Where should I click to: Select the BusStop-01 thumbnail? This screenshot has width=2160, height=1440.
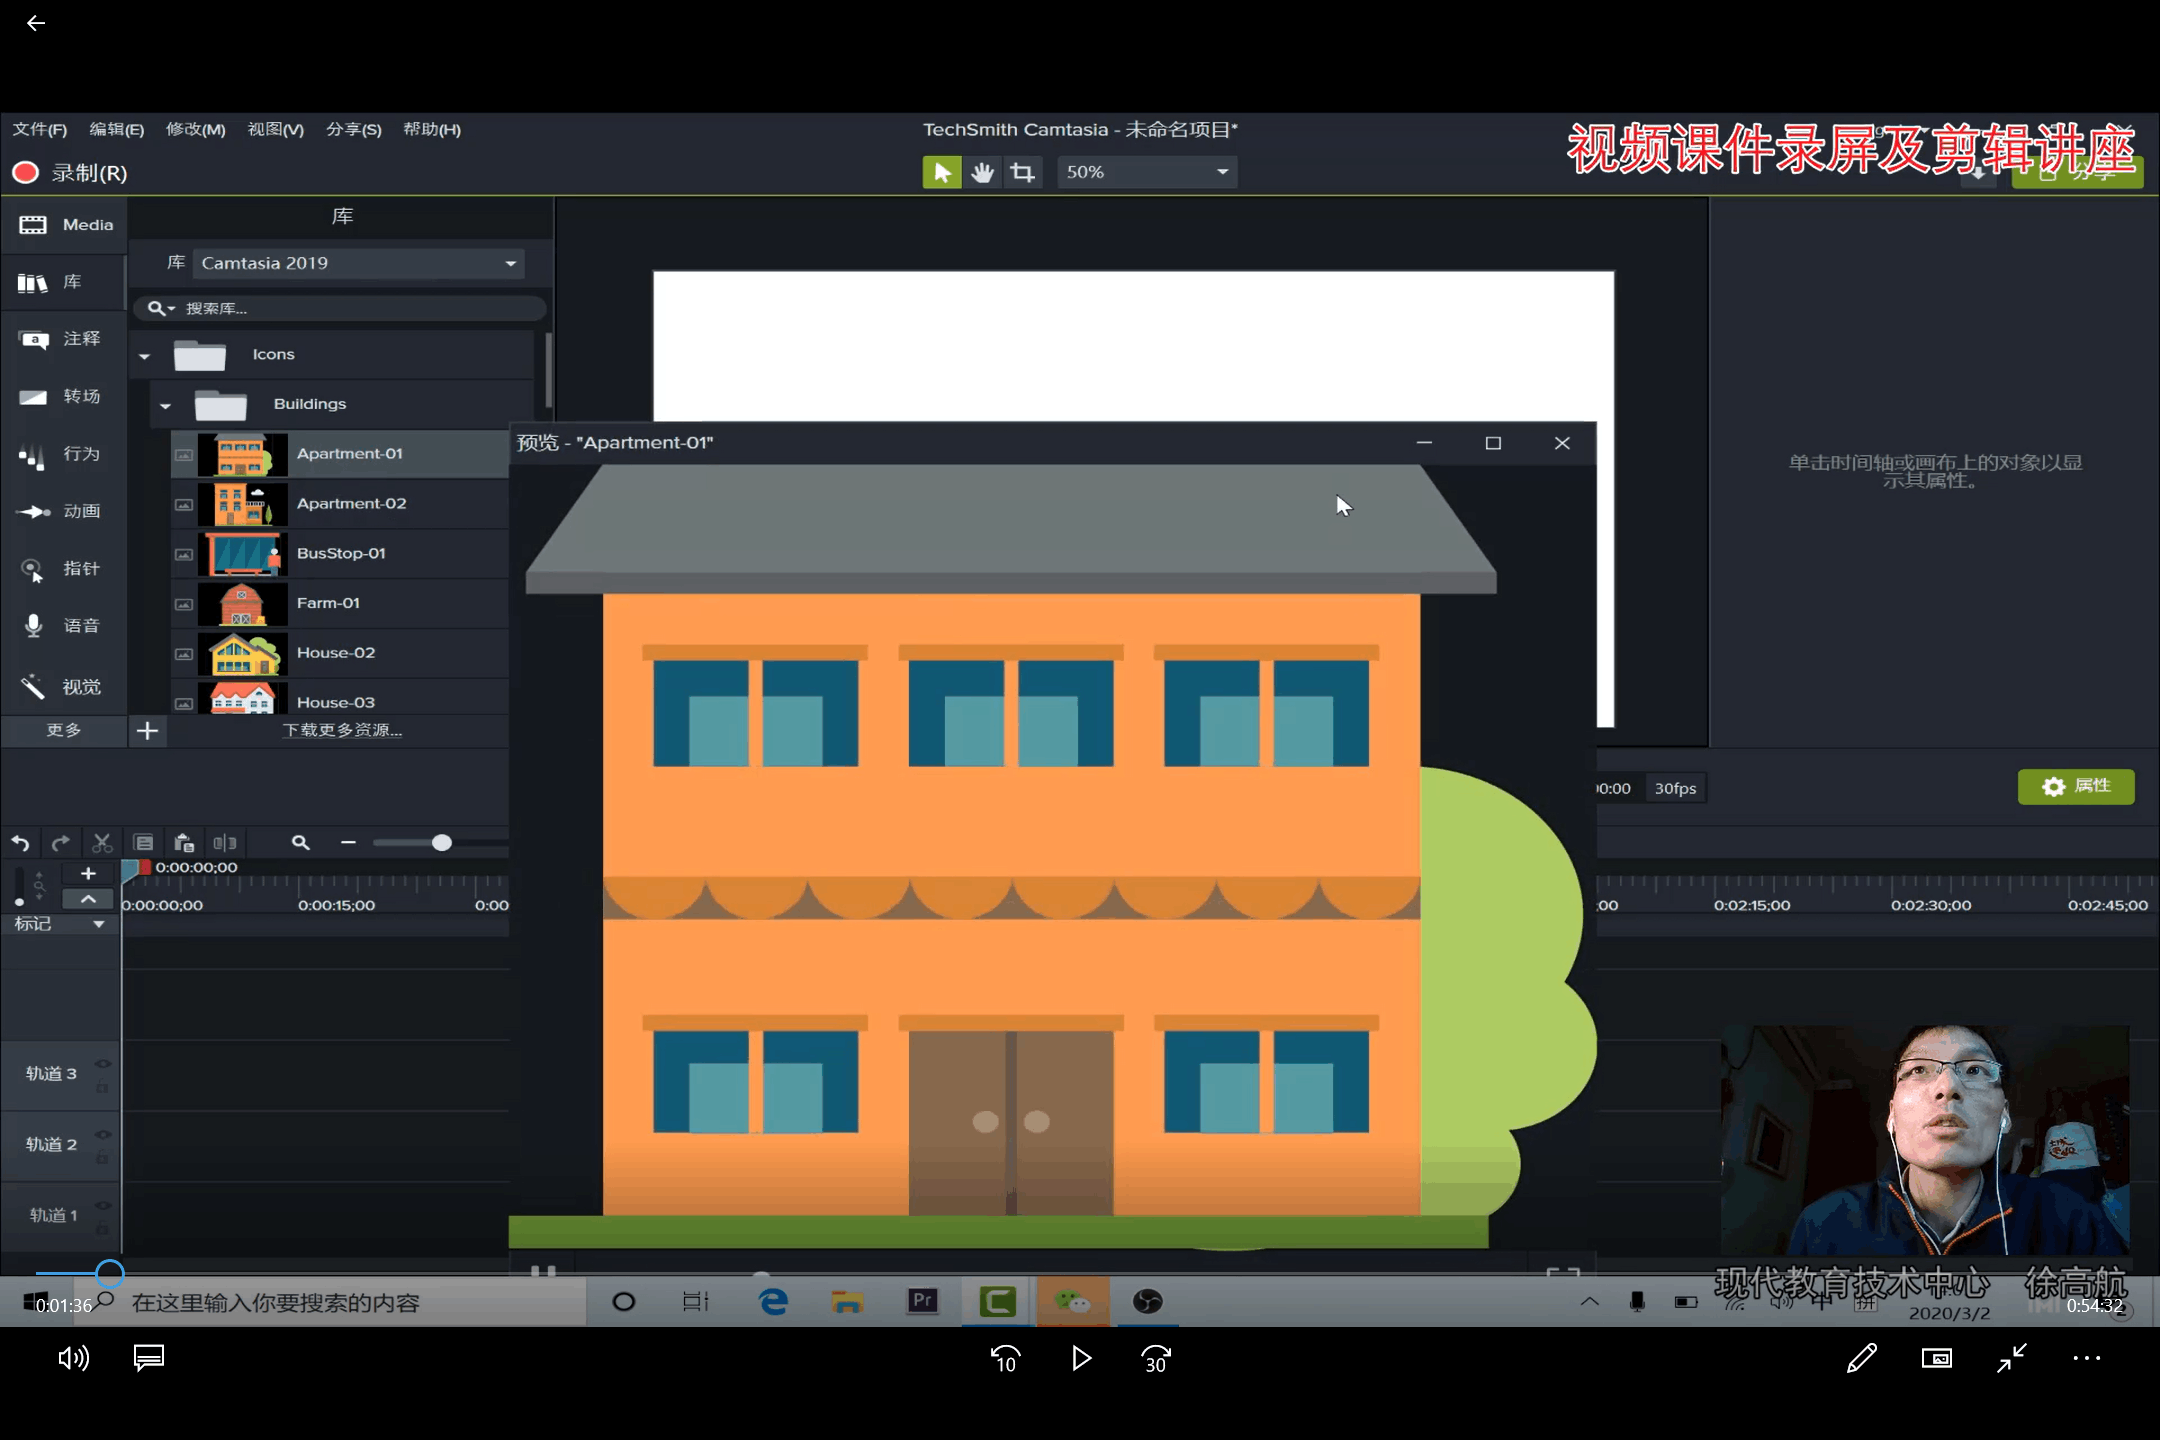pyautogui.click(x=243, y=554)
